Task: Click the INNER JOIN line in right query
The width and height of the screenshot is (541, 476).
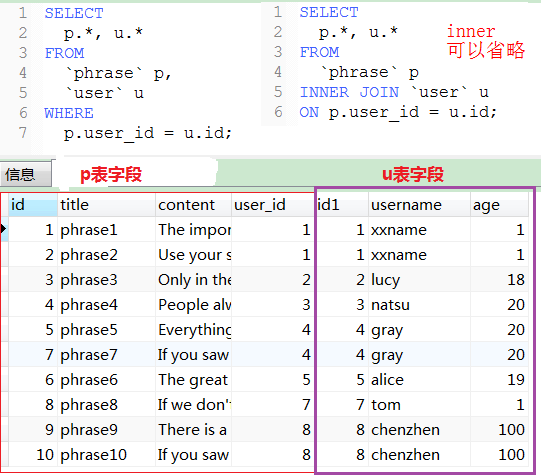Action: click(394, 92)
